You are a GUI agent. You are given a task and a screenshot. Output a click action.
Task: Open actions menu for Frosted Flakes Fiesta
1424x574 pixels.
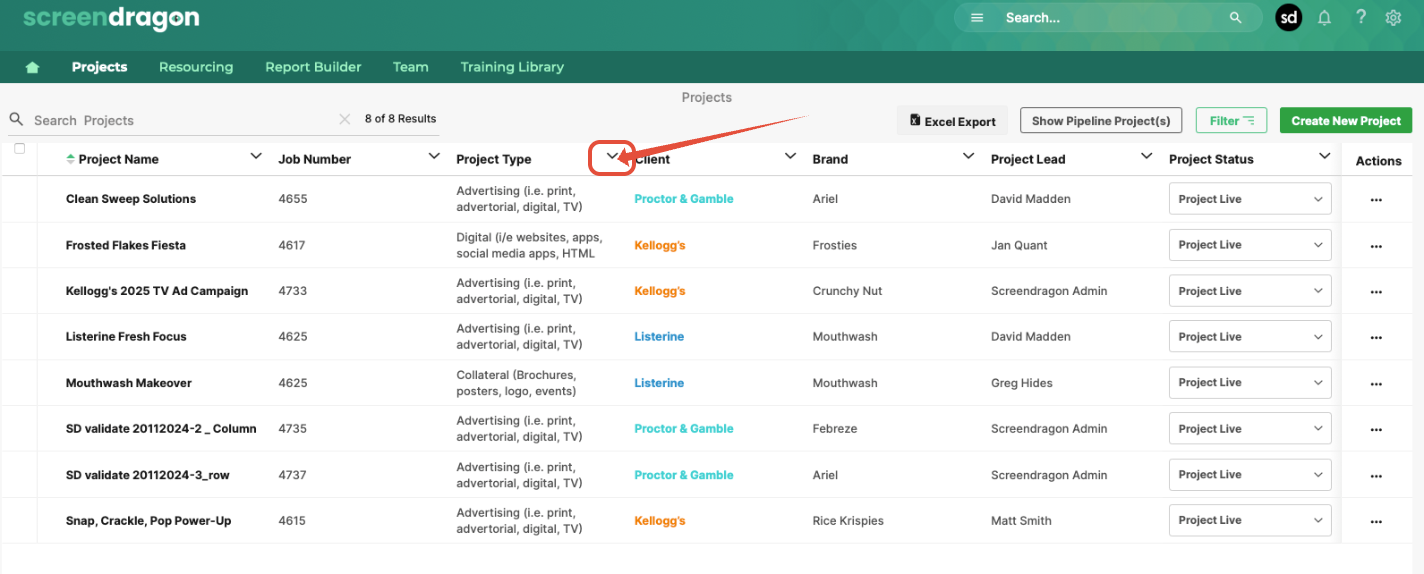(1376, 245)
